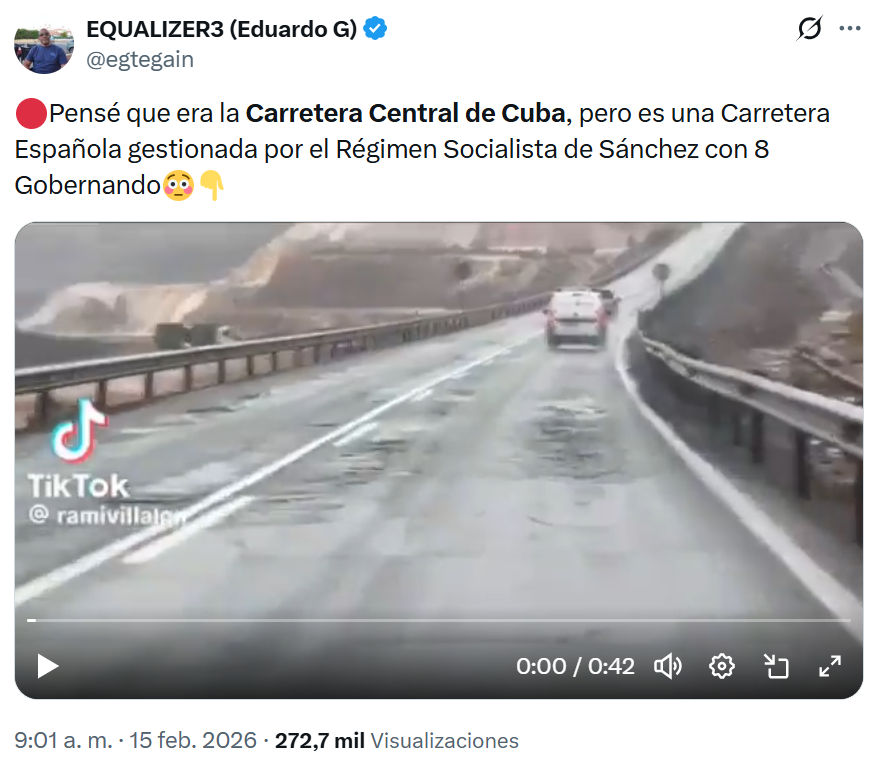This screenshot has width=880, height=757.
Task: Click the picture-in-picture icon
Action: (776, 666)
